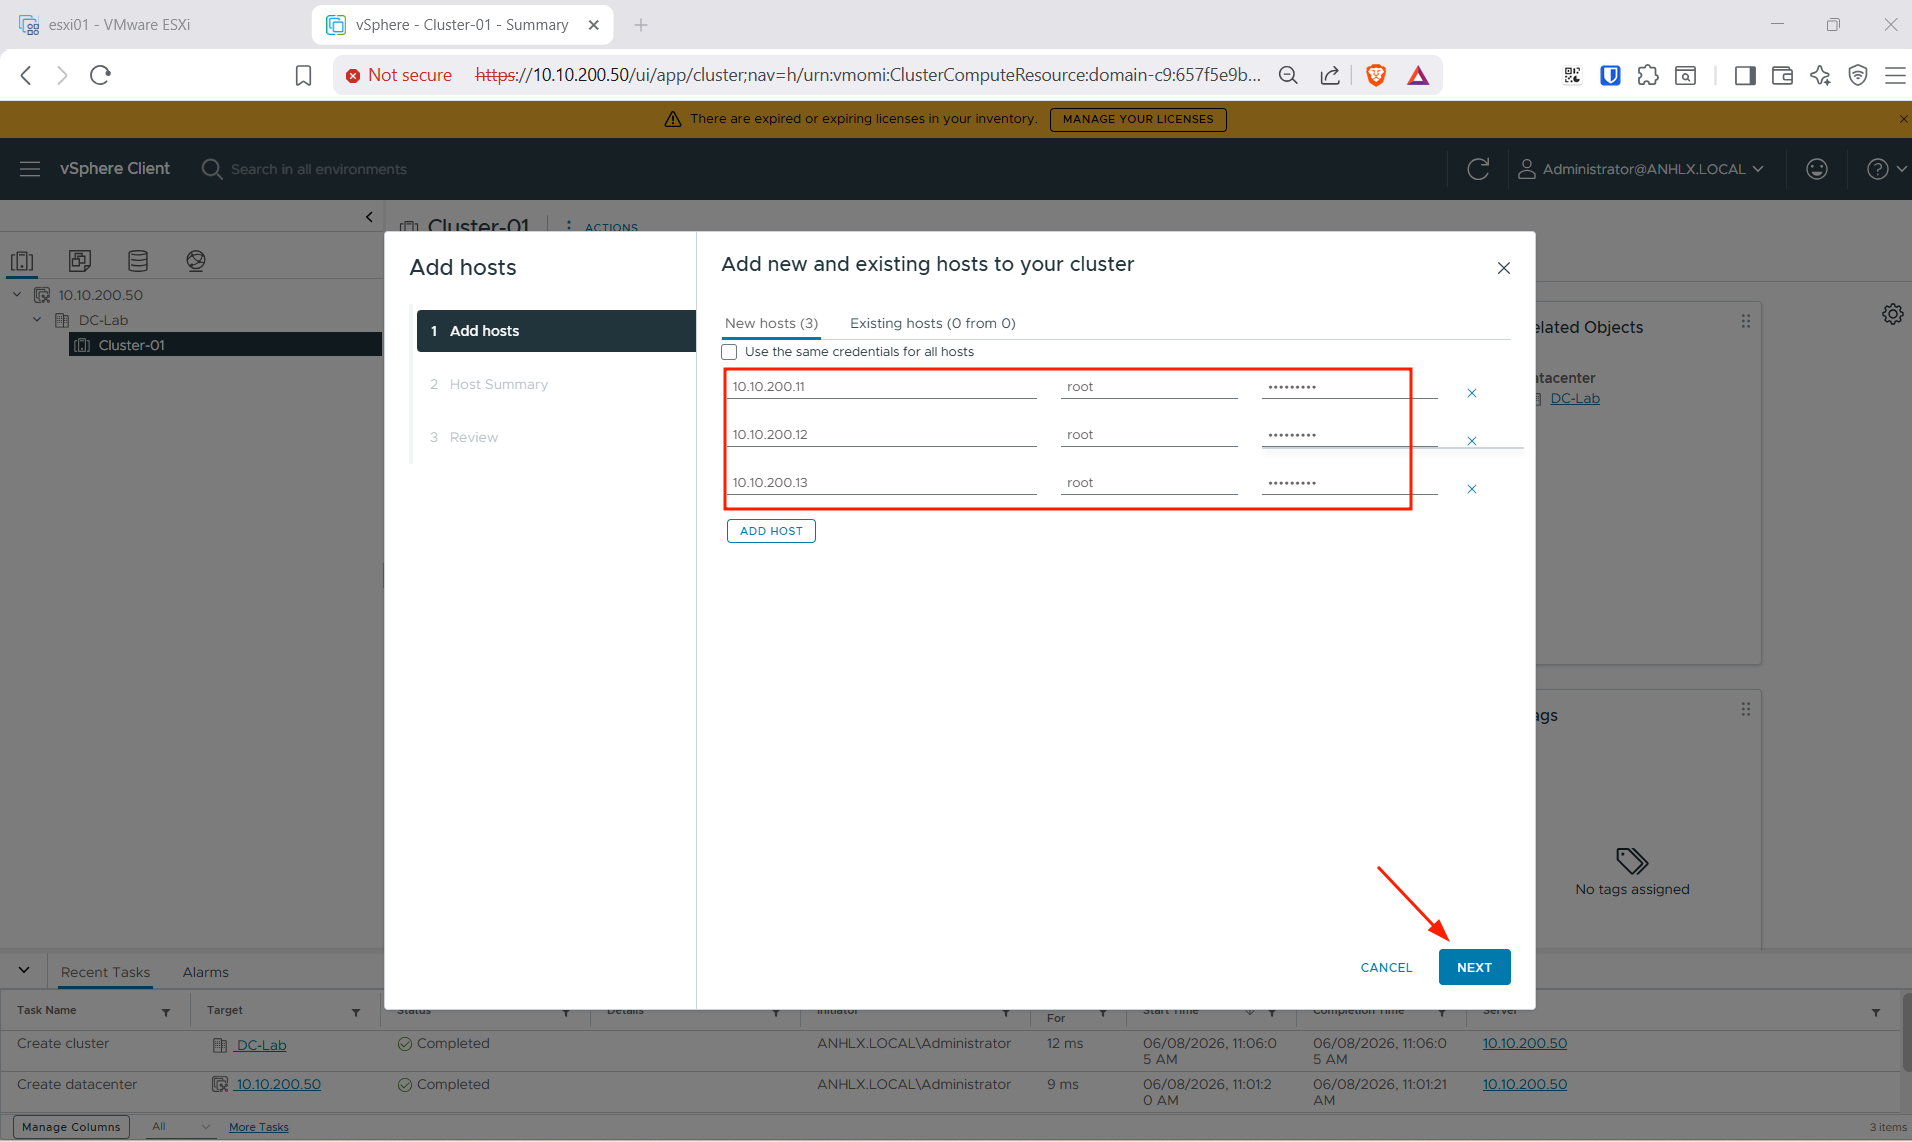The image size is (1912, 1142).
Task: Collapse the 10.10.200.50 vCenter tree node
Action: coord(17,295)
